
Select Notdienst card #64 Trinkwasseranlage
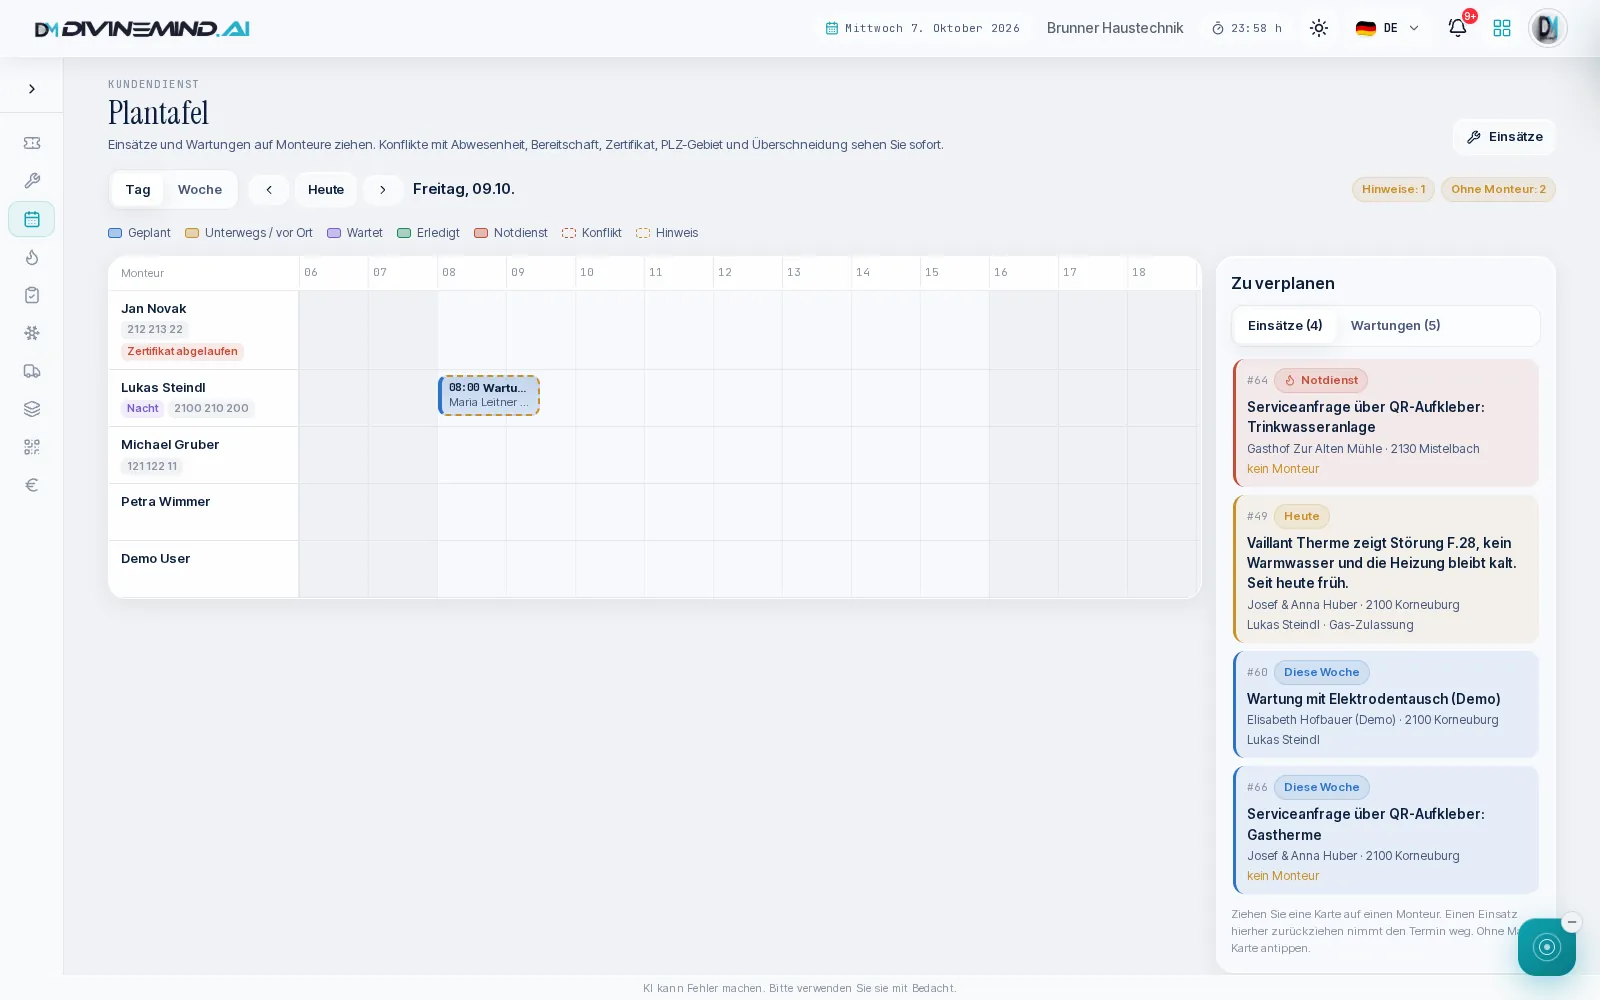[1386, 423]
